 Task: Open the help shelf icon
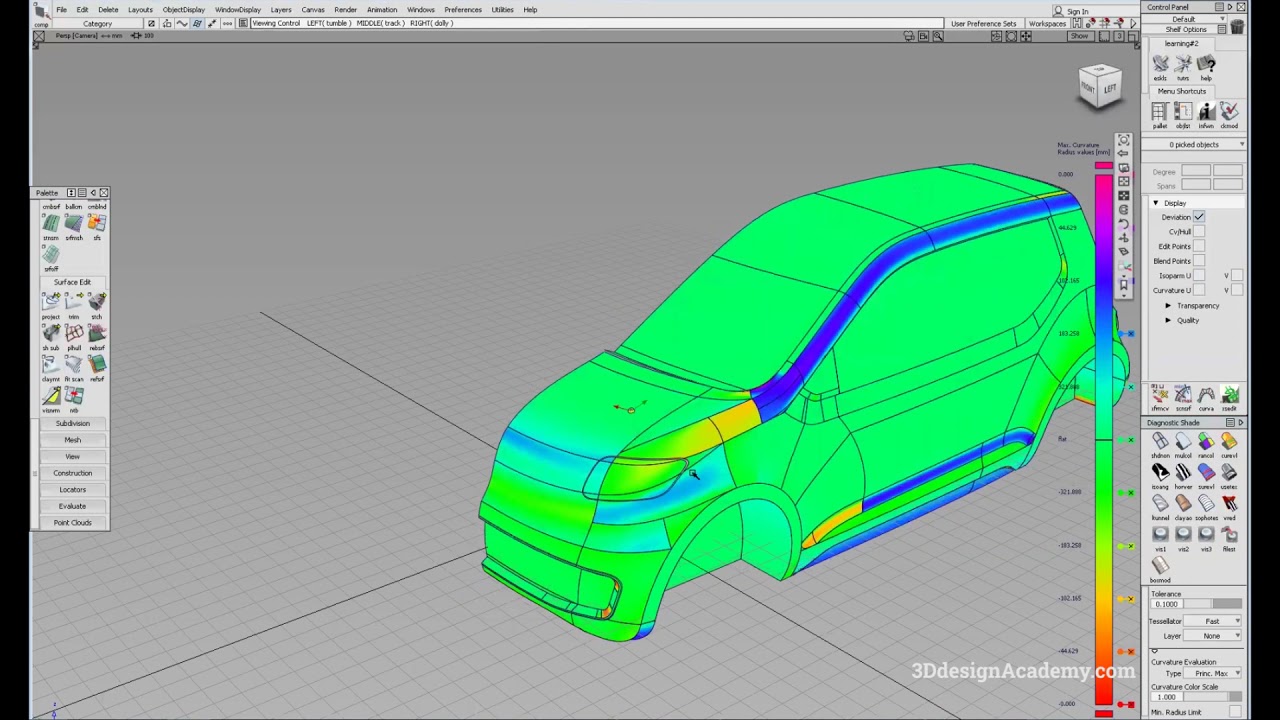1206,64
